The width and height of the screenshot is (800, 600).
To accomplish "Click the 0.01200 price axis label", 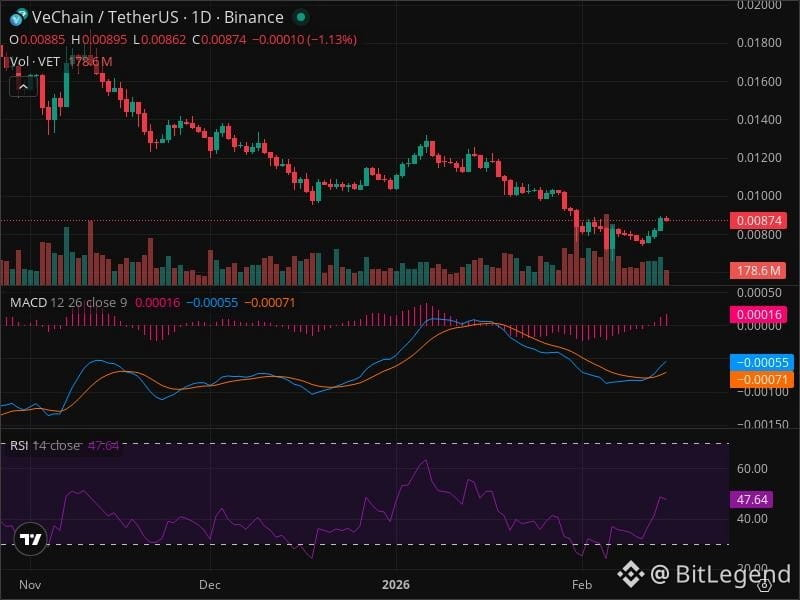I will tap(759, 158).
